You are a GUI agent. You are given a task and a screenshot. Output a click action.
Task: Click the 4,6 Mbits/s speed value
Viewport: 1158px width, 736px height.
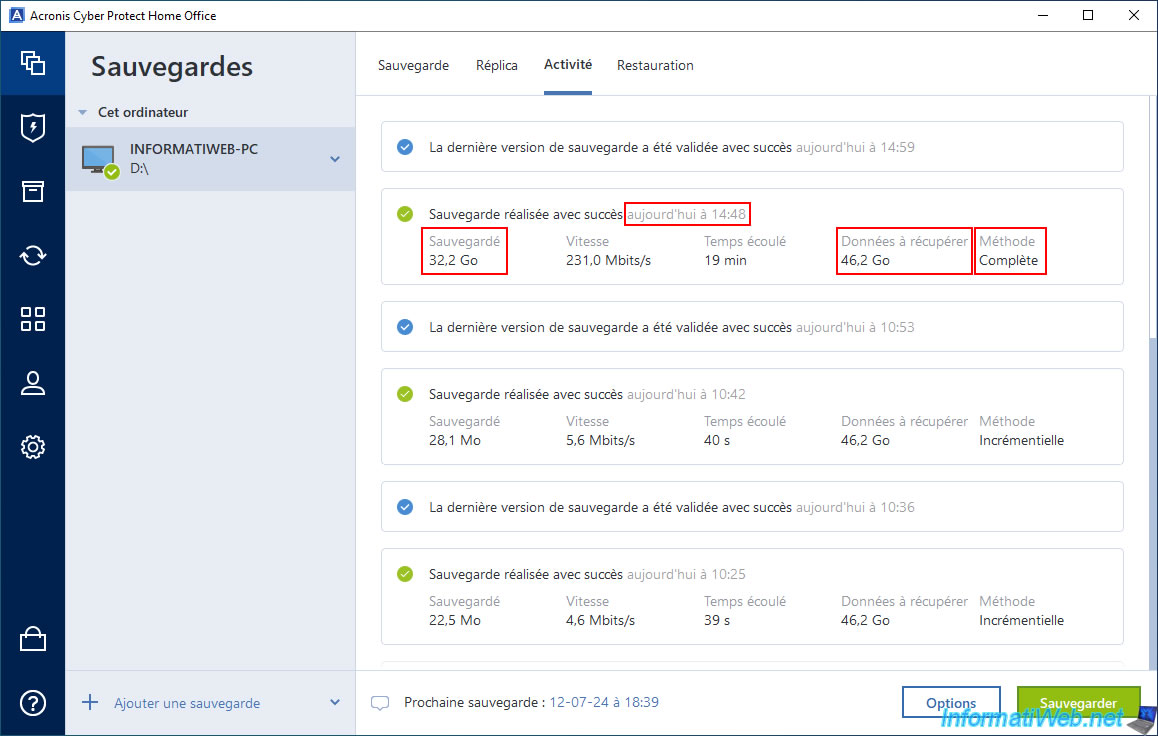coord(600,621)
